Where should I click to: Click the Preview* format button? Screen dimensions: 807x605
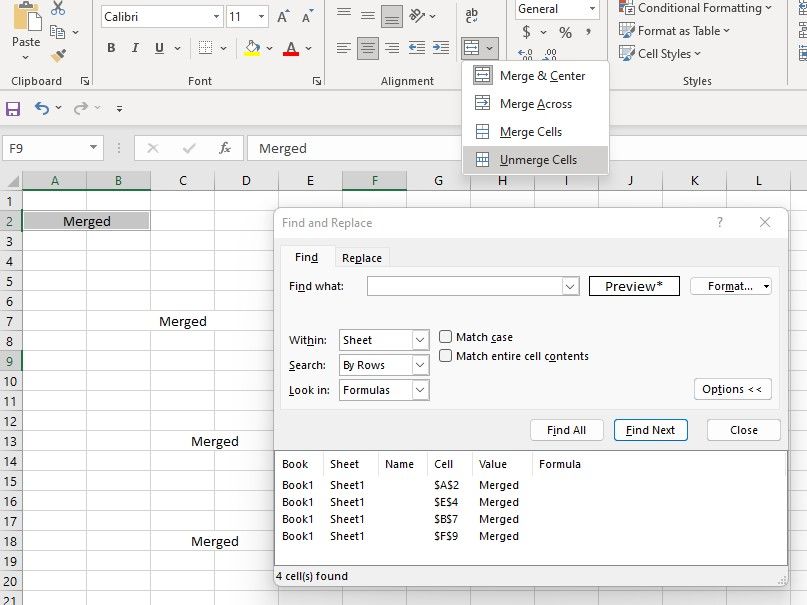(634, 286)
